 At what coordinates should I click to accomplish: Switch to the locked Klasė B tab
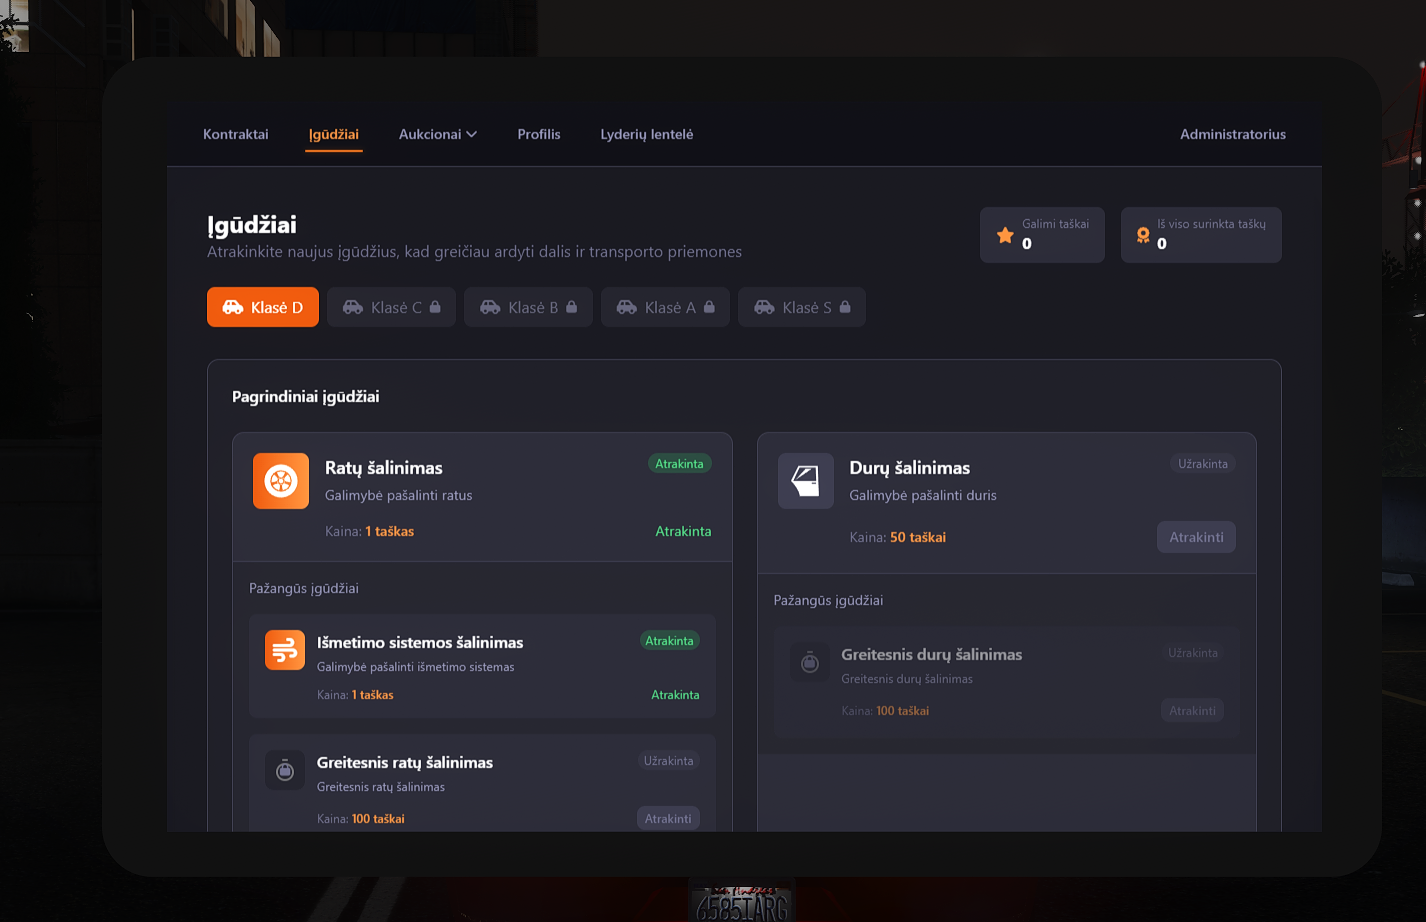click(528, 307)
